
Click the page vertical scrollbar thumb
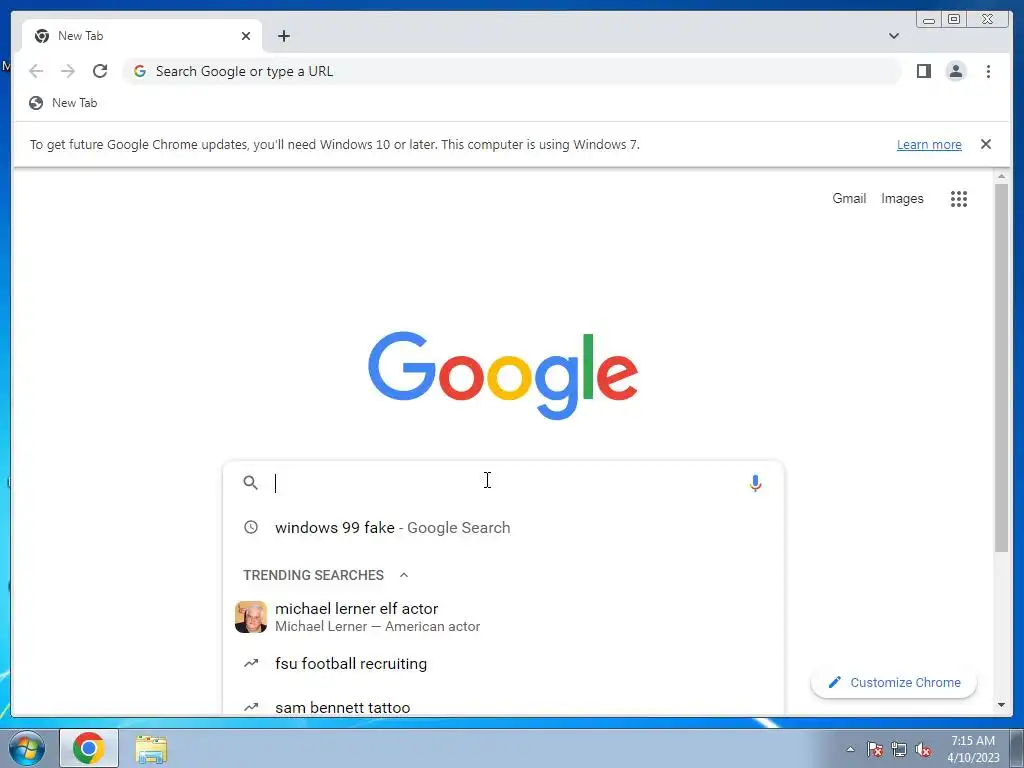pyautogui.click(x=1001, y=368)
